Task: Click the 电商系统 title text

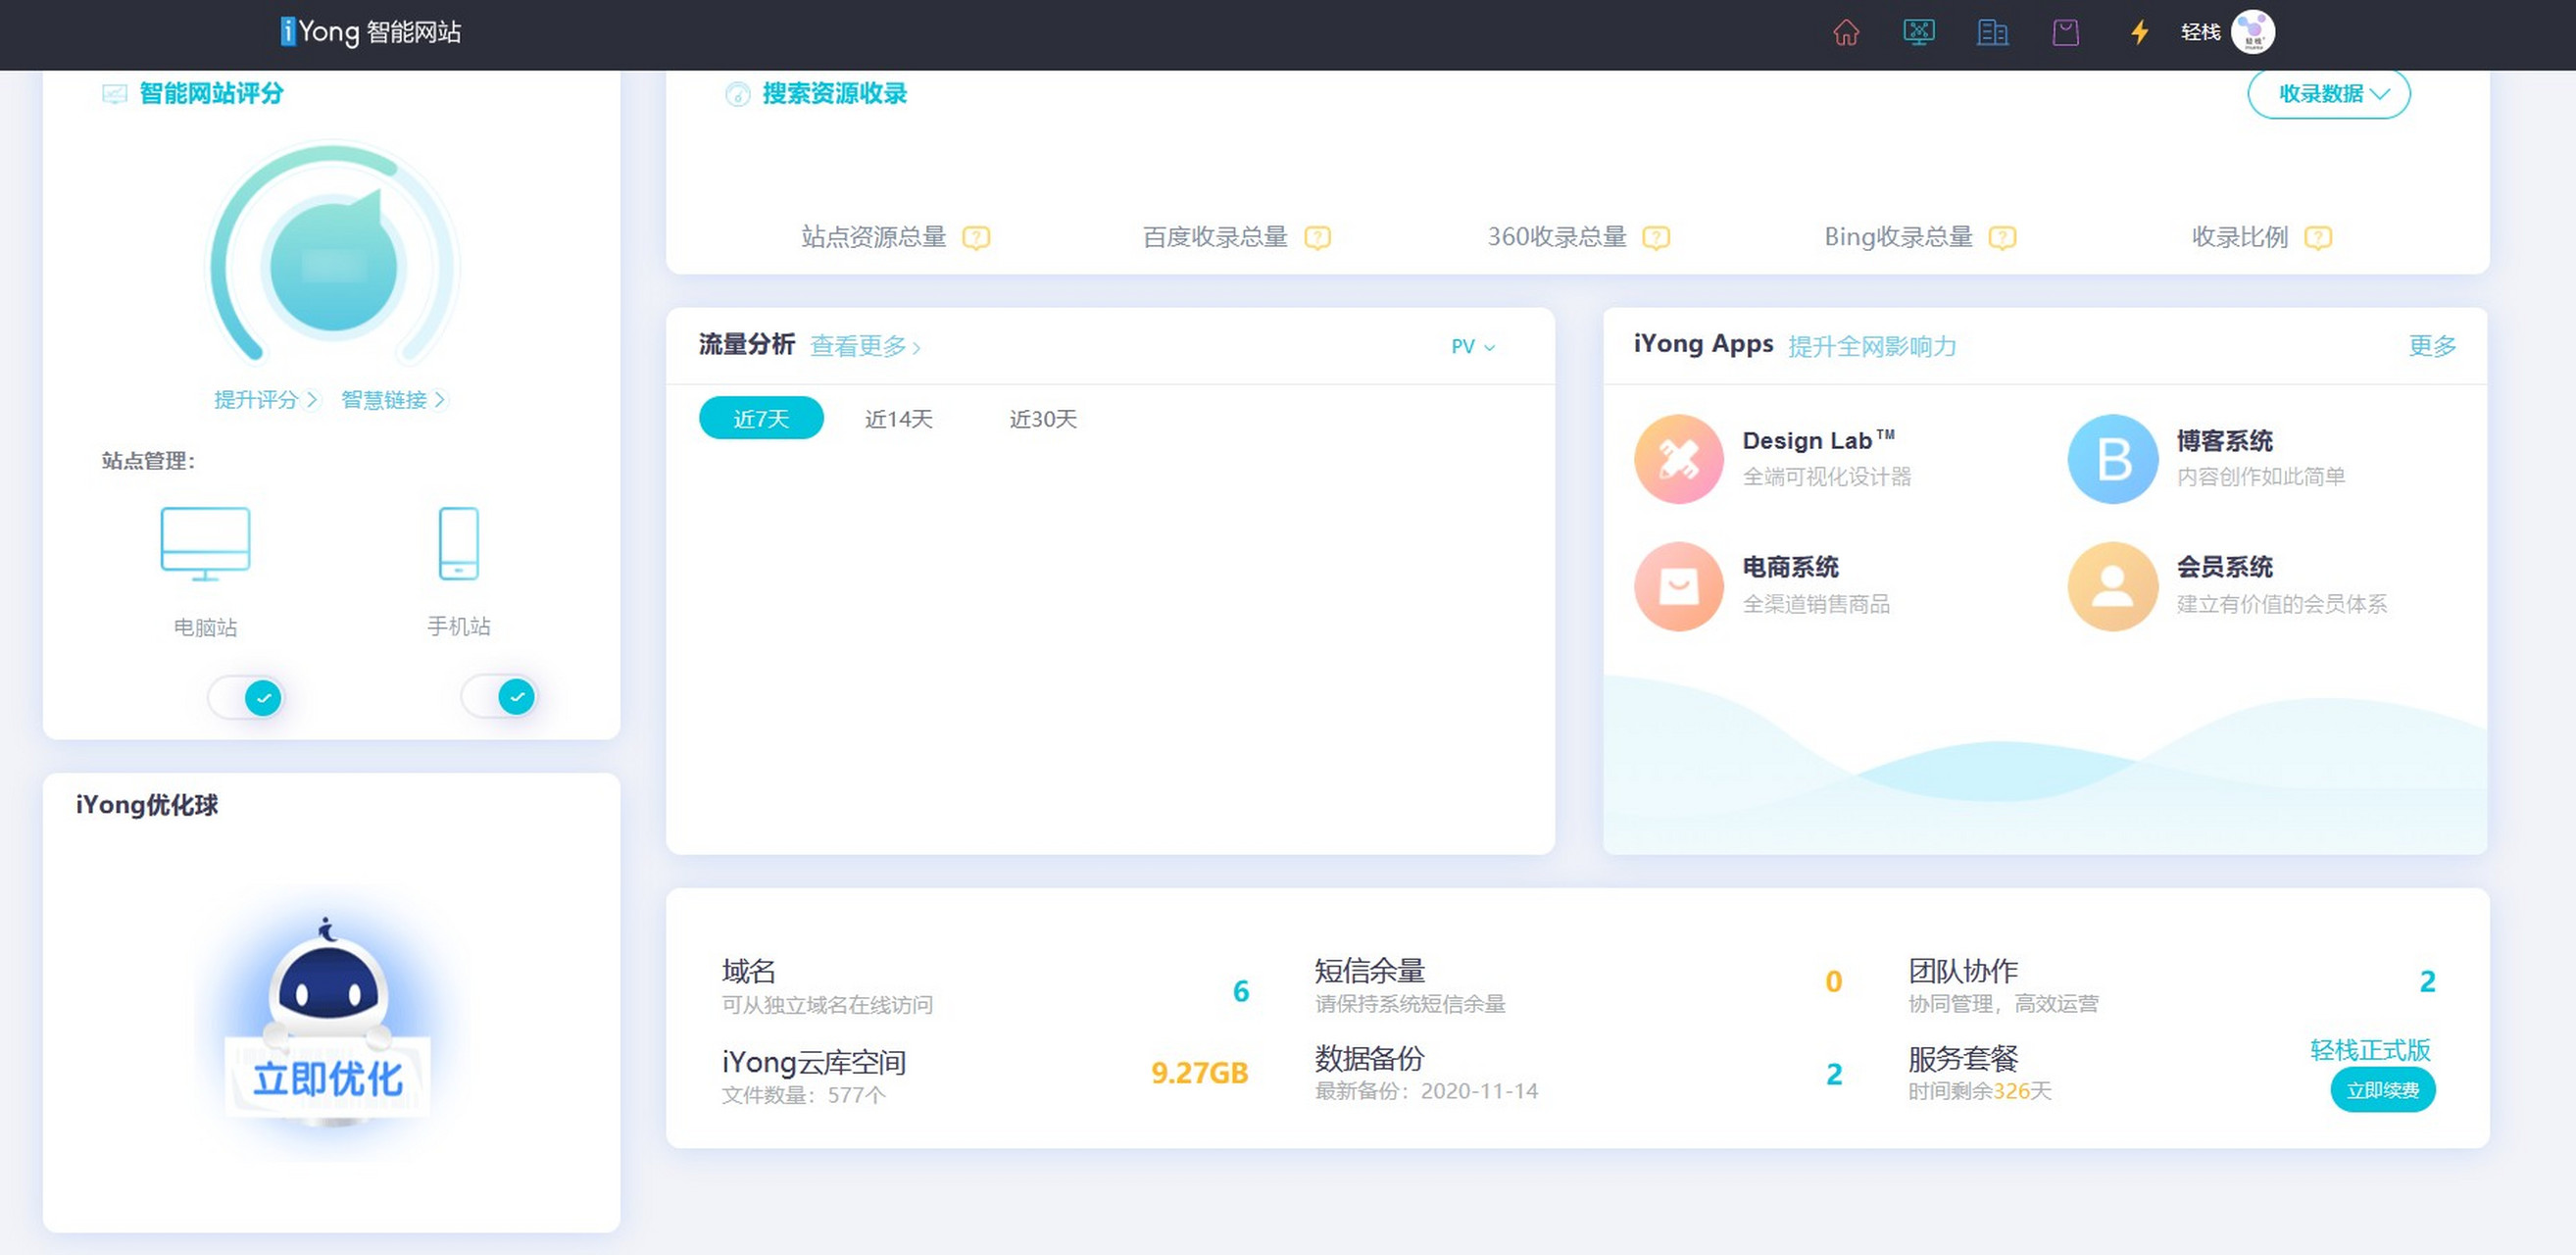Action: tap(1791, 567)
